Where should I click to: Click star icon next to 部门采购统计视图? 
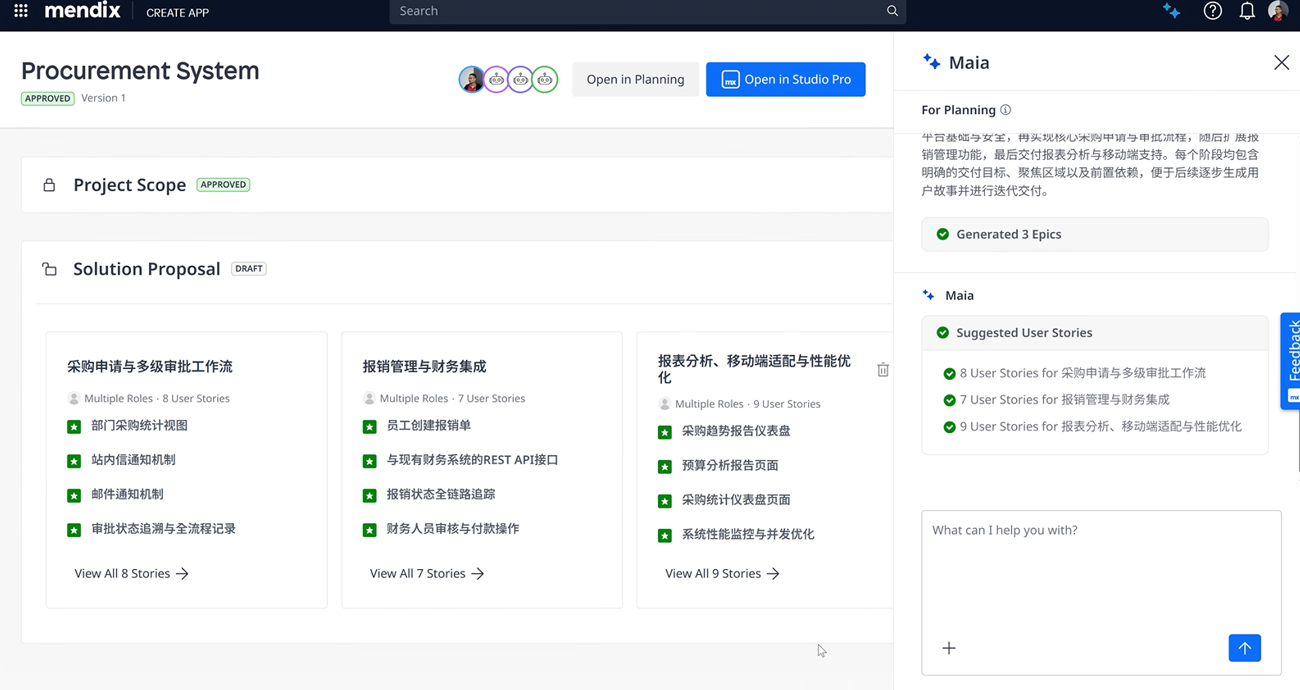click(74, 427)
